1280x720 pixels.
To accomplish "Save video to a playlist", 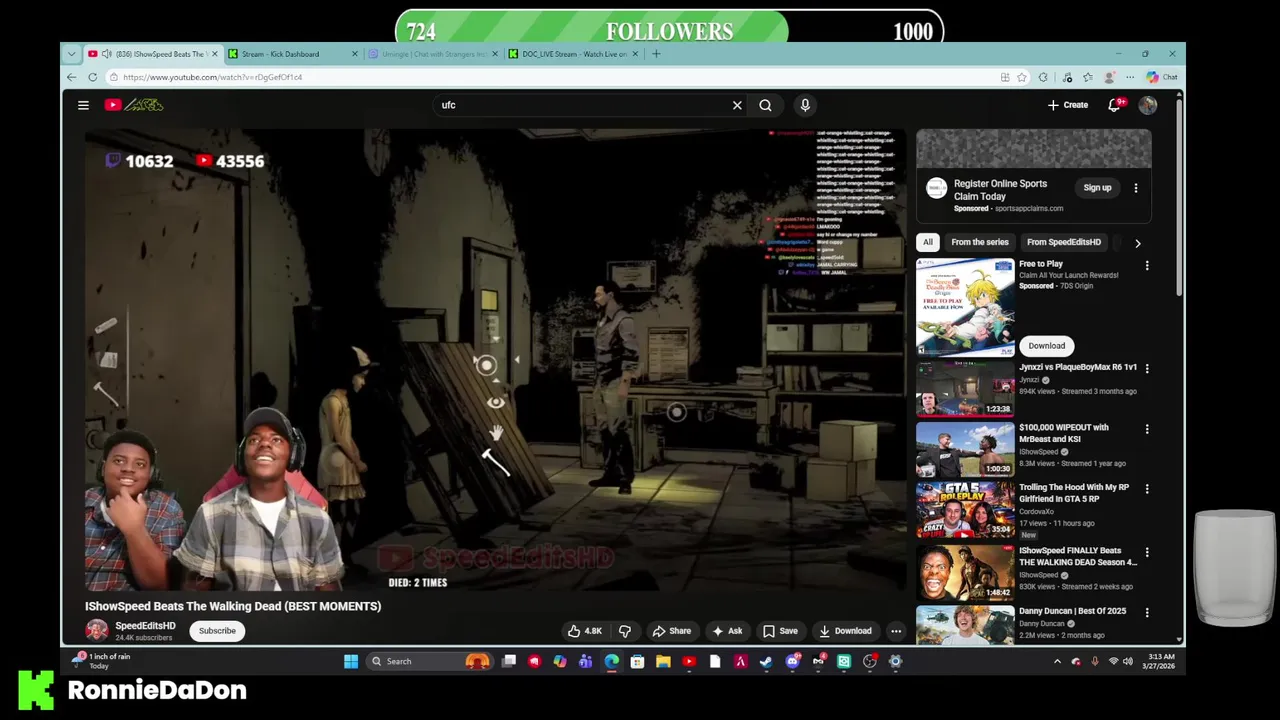I will (x=780, y=631).
